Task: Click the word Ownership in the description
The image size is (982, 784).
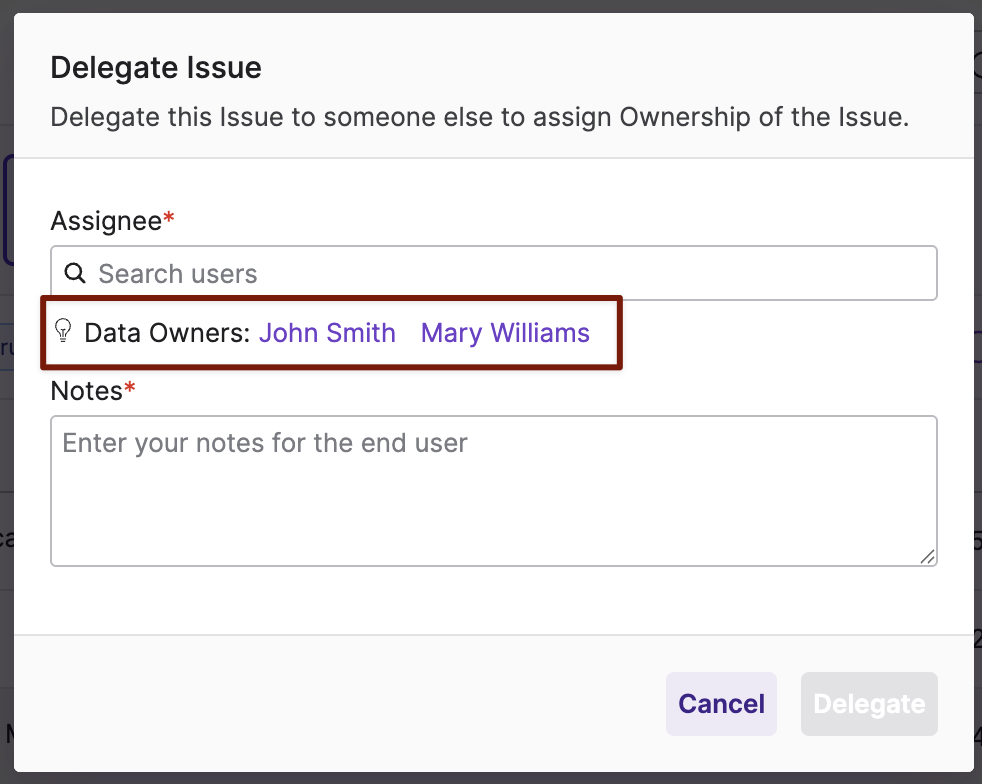Action: click(x=685, y=118)
